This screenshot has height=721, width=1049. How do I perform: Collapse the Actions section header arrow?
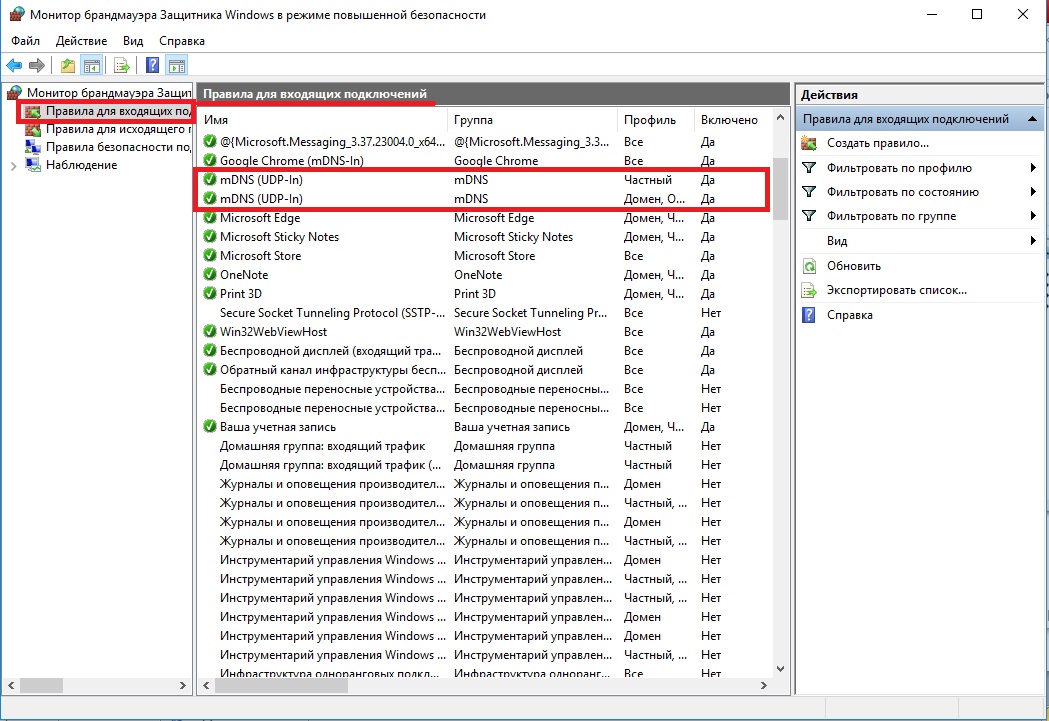(x=1032, y=119)
